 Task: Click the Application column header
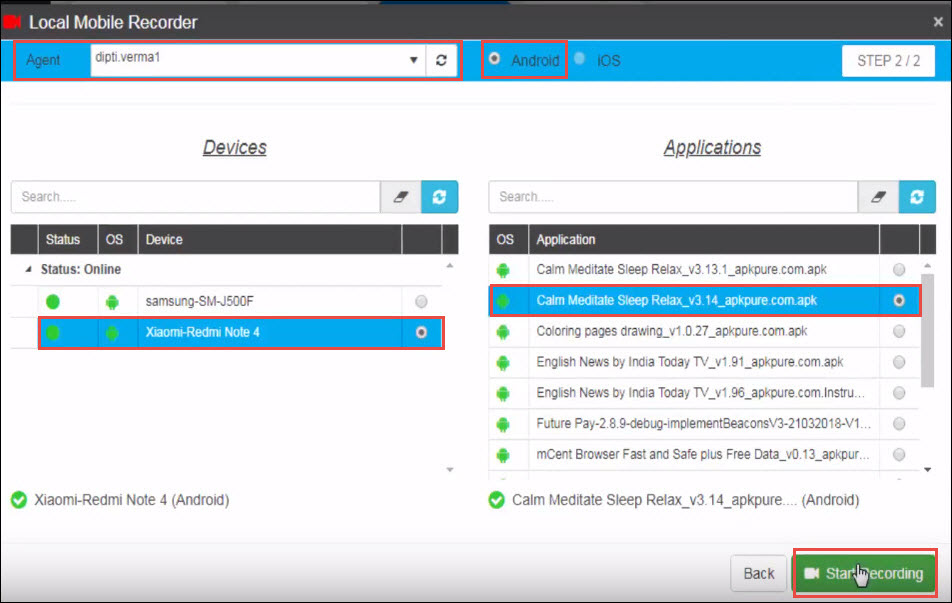700,240
